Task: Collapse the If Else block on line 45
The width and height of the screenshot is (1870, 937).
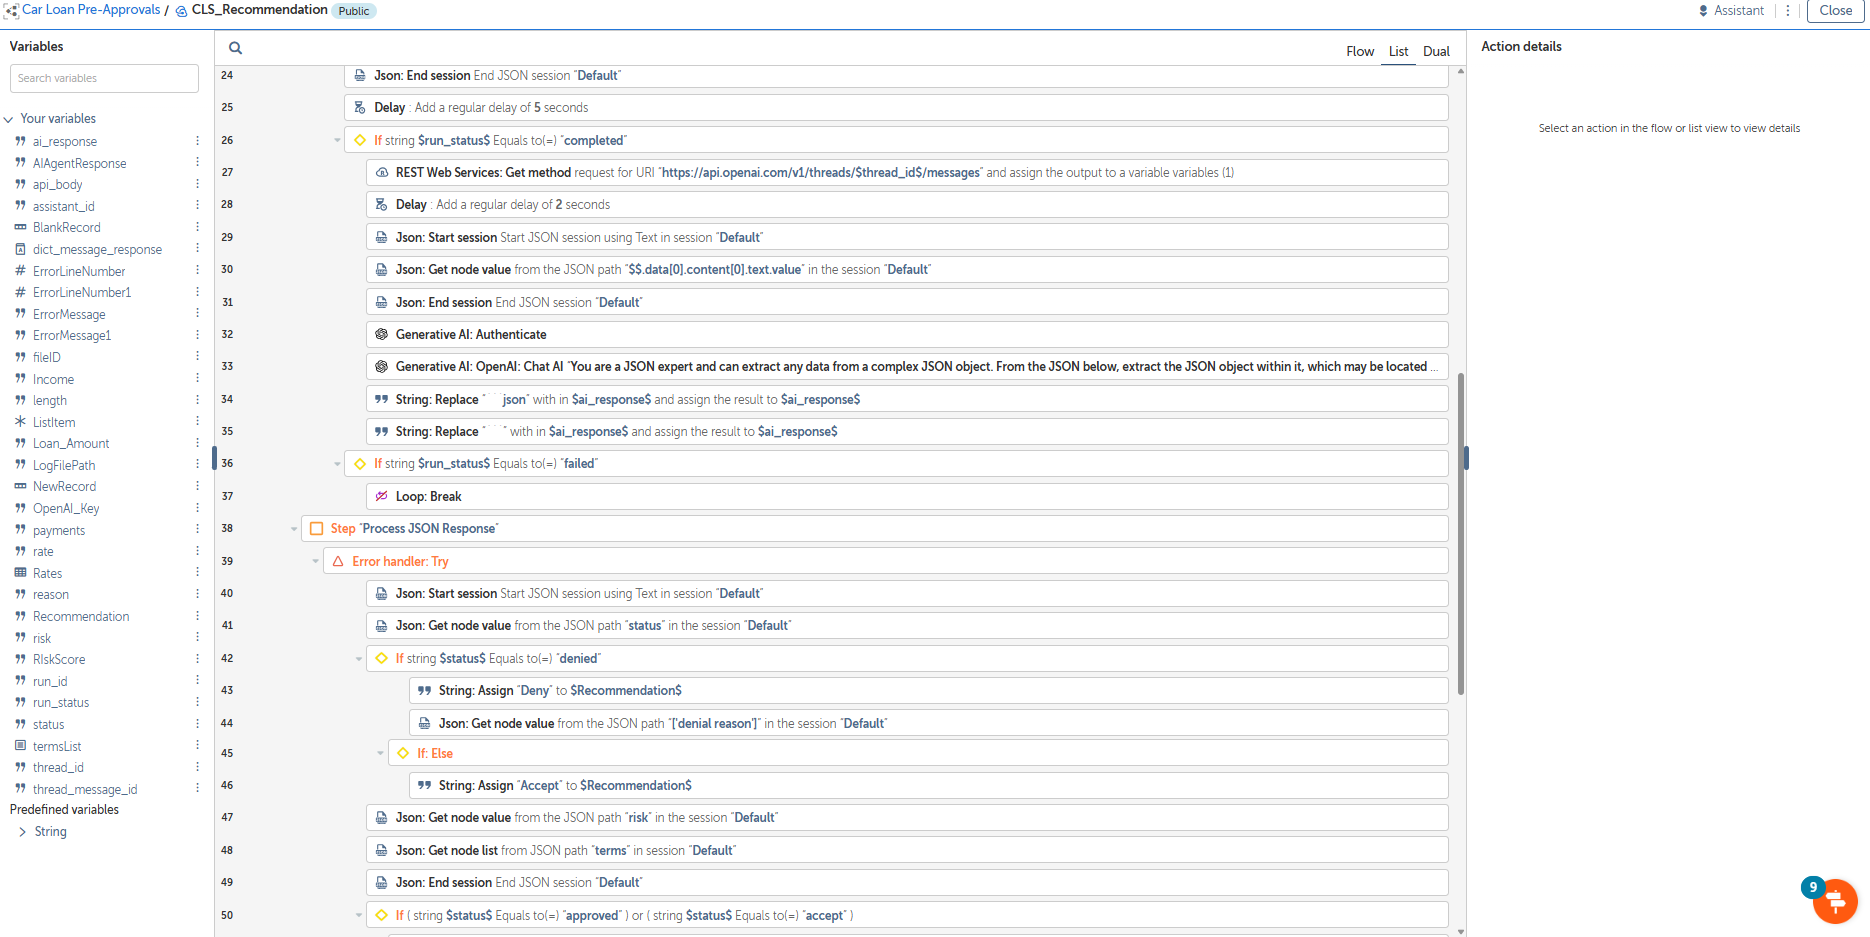Action: tap(380, 754)
